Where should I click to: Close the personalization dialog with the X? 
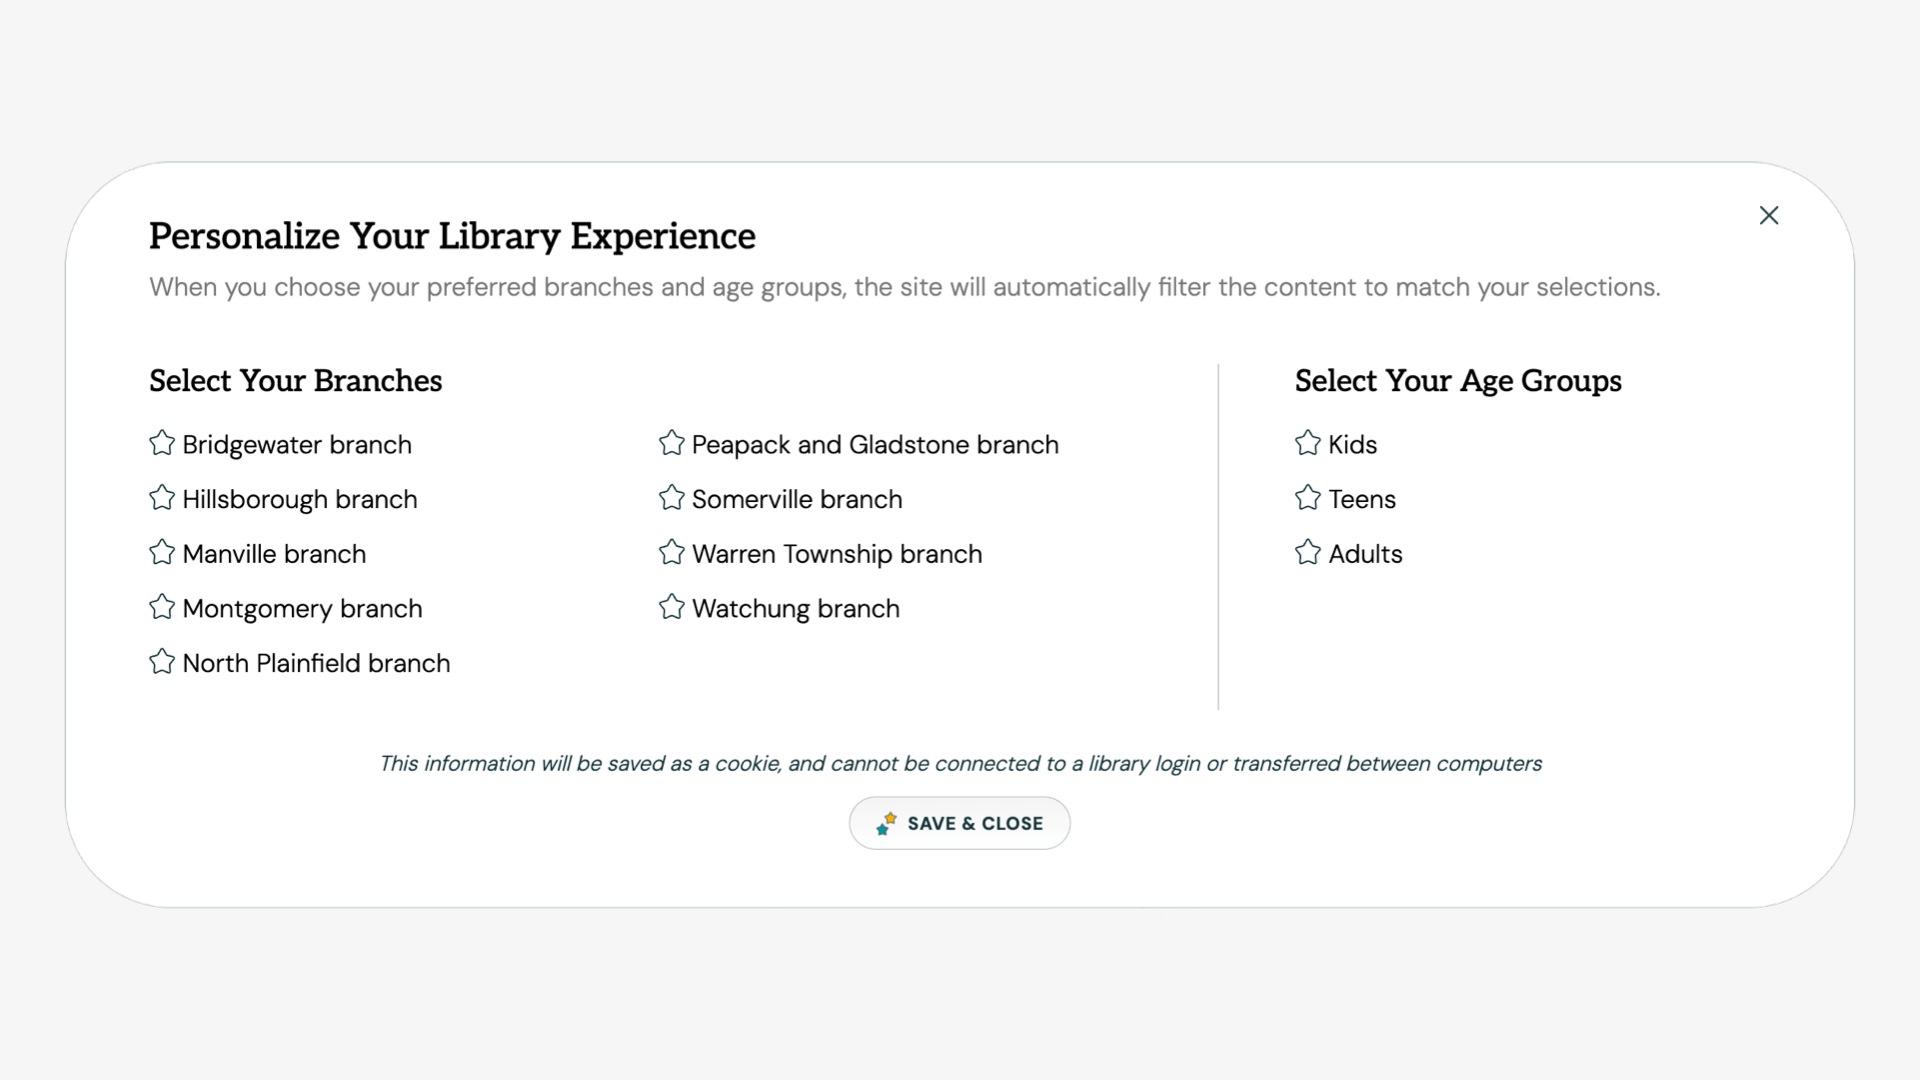coord(1768,215)
